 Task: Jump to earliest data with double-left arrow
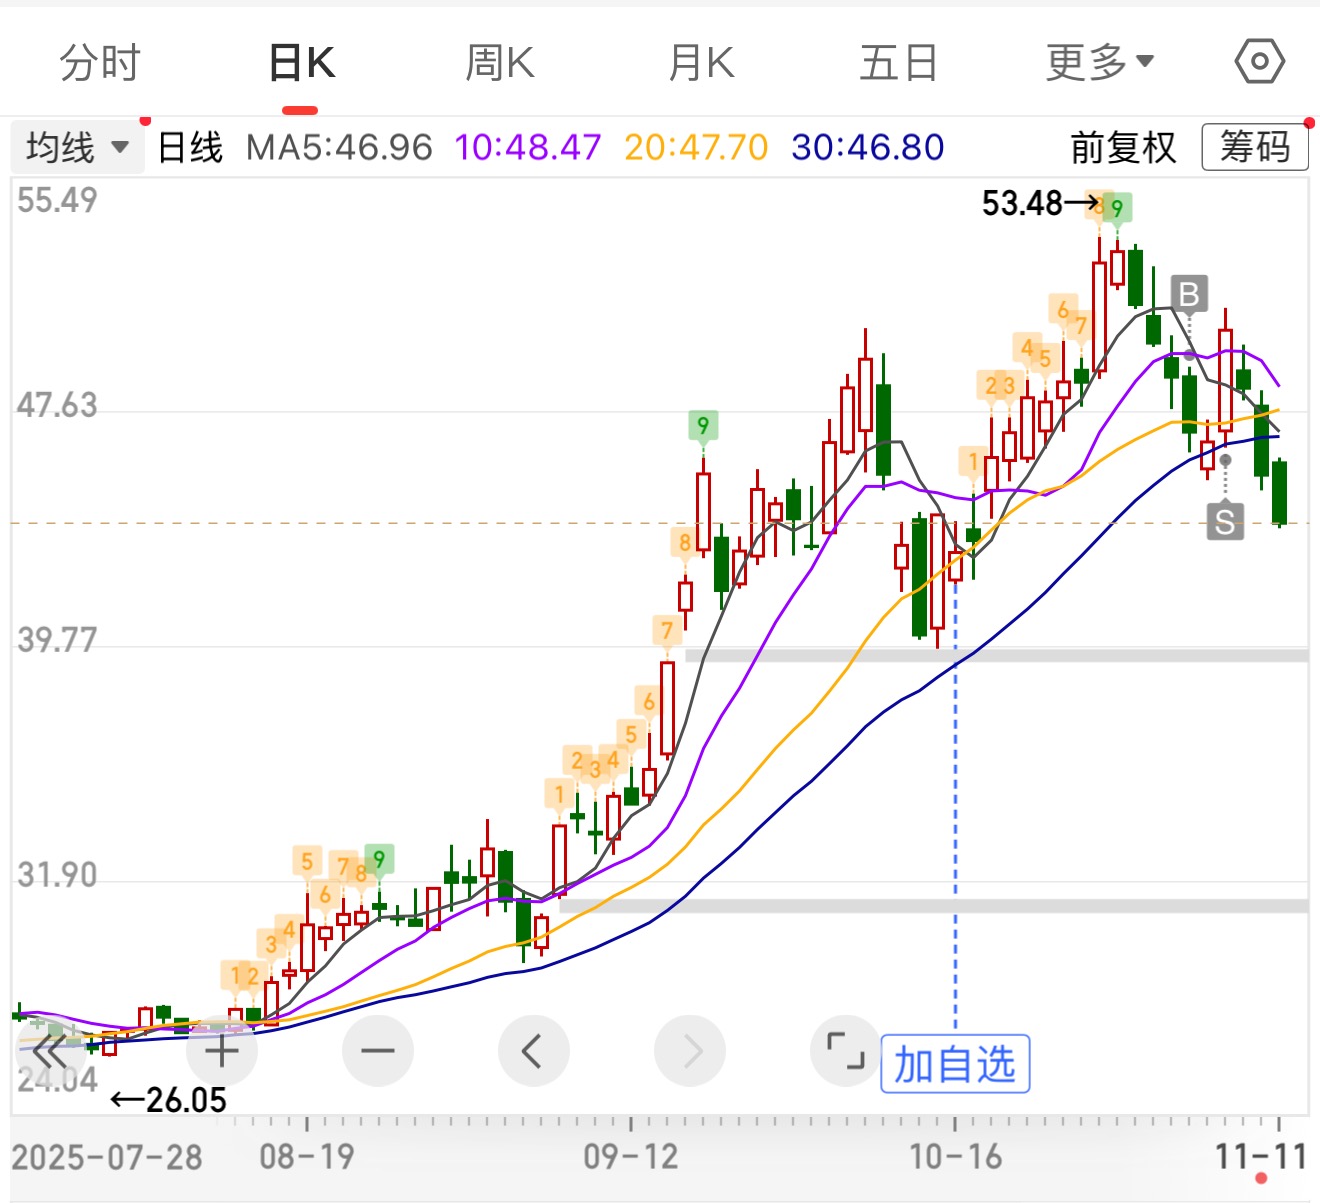pos(48,1051)
